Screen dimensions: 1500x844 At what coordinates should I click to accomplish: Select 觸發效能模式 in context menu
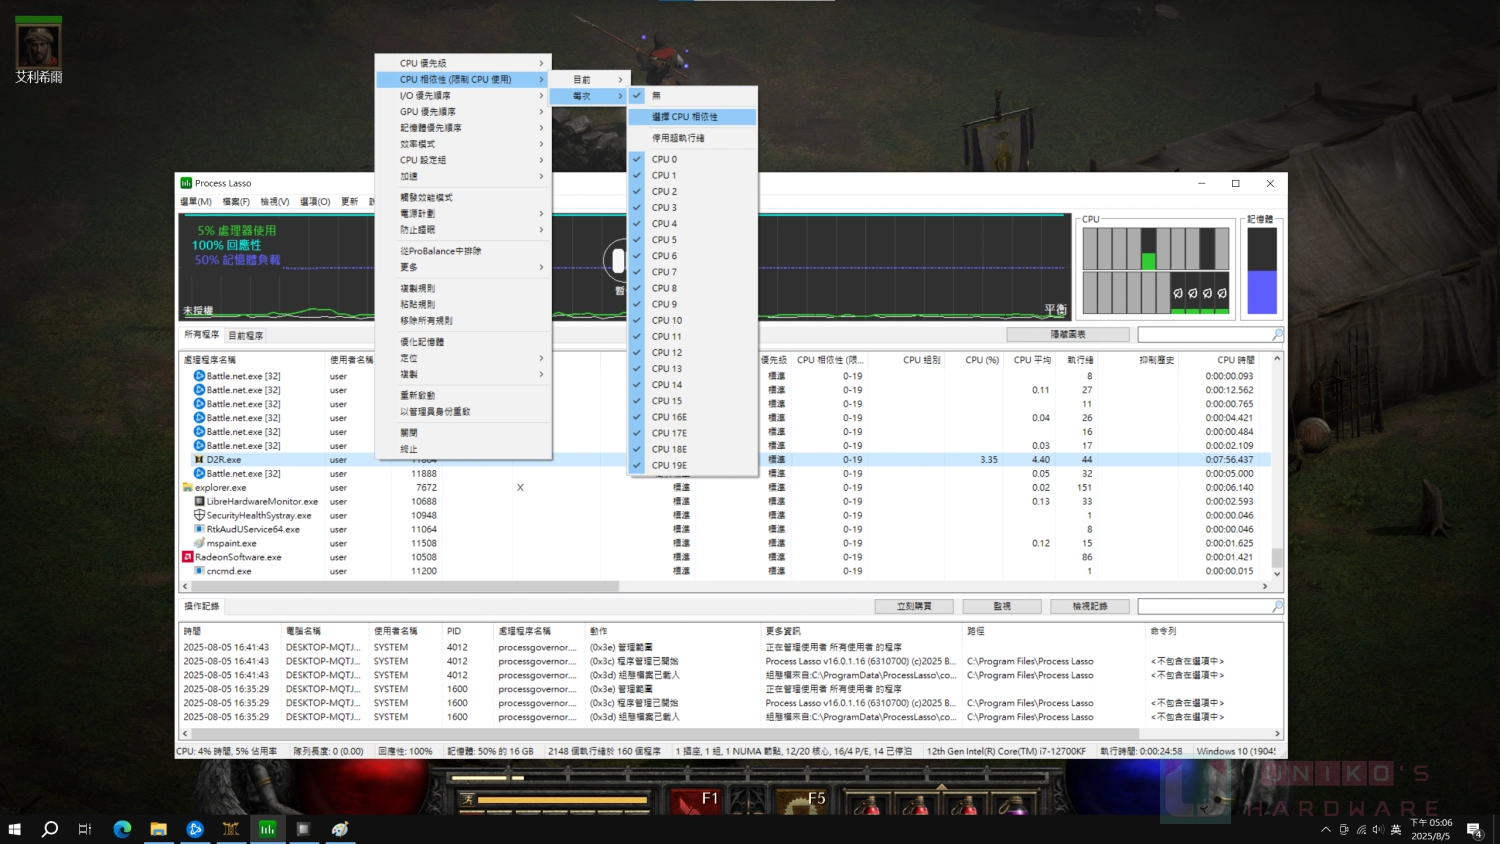point(463,198)
